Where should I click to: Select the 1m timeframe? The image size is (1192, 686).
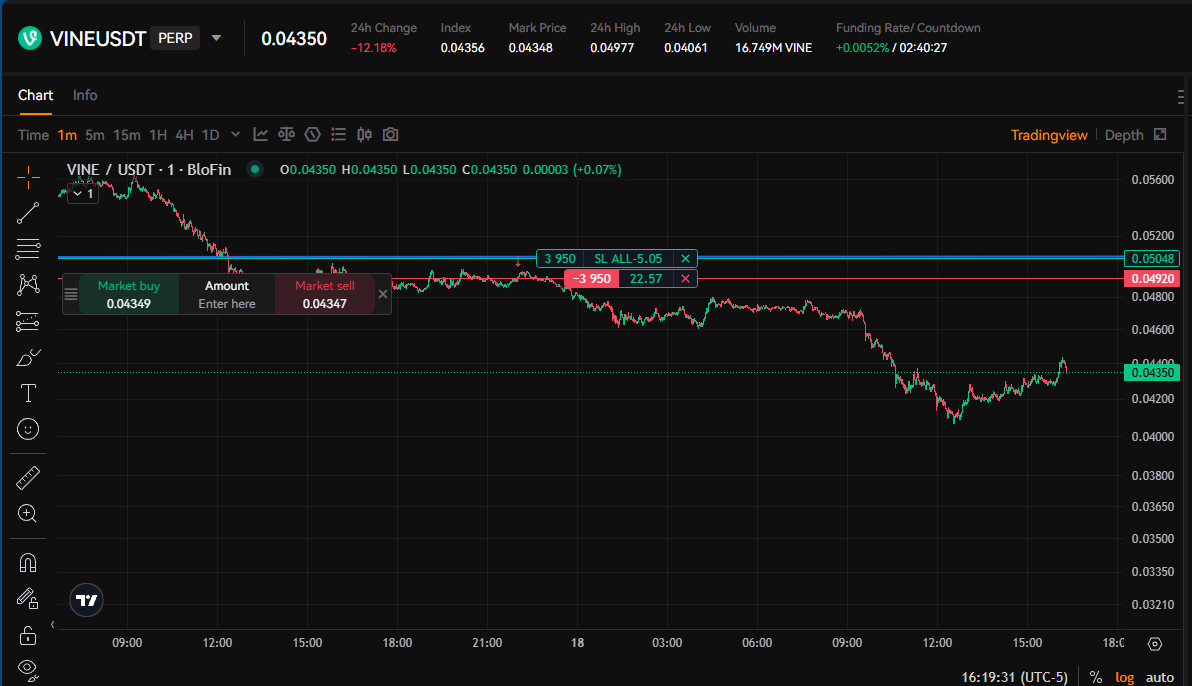coord(68,135)
